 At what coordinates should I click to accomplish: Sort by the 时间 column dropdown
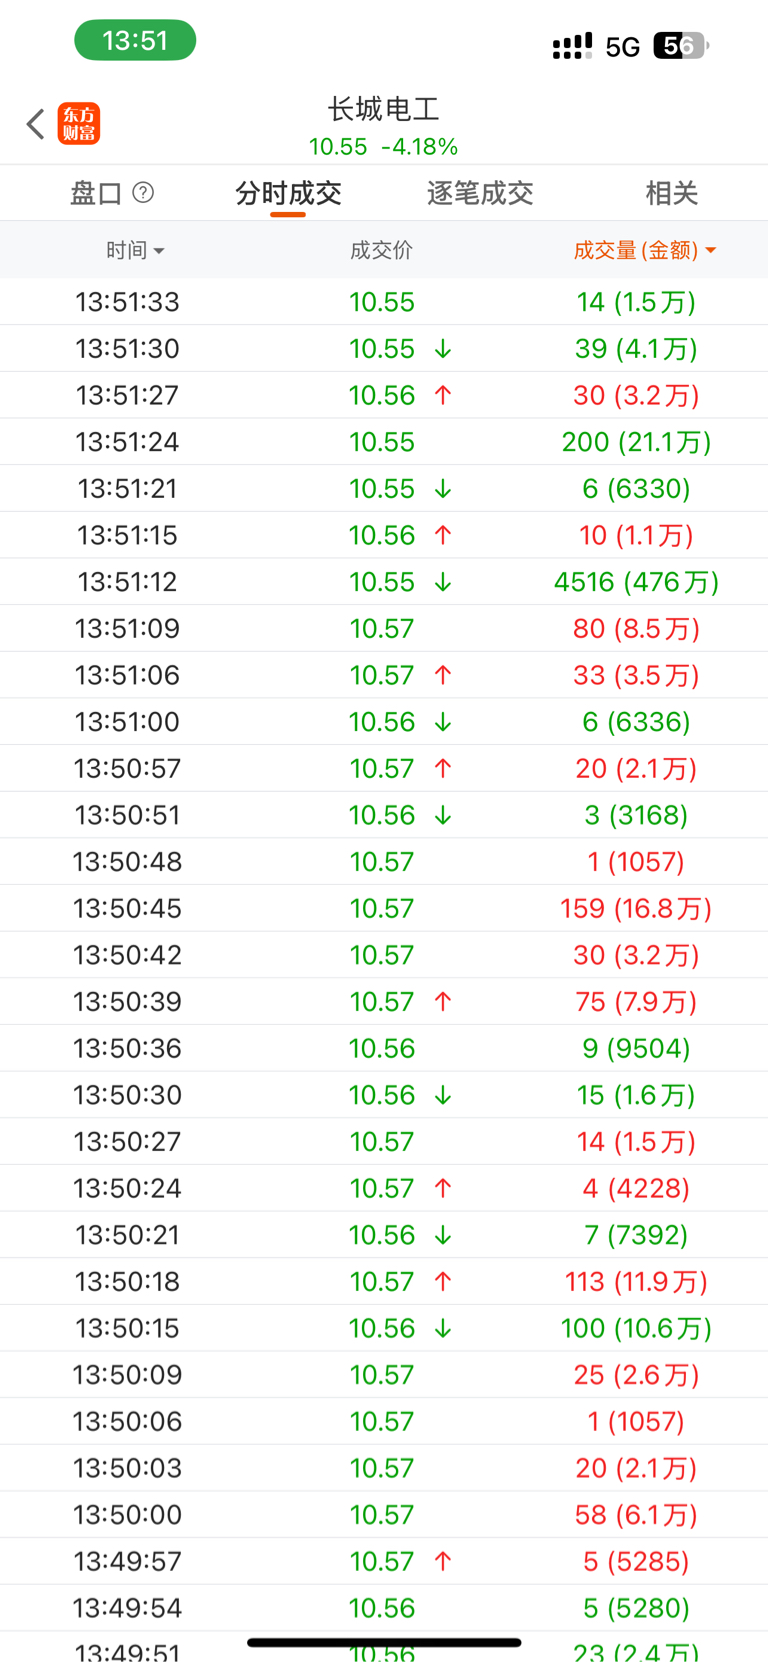135,250
